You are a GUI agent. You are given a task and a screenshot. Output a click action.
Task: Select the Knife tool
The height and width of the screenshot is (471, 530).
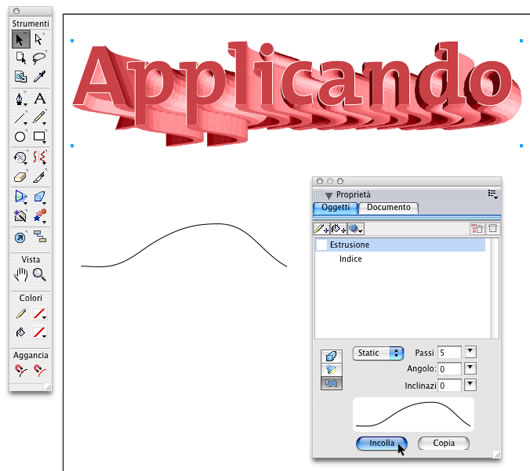40,177
